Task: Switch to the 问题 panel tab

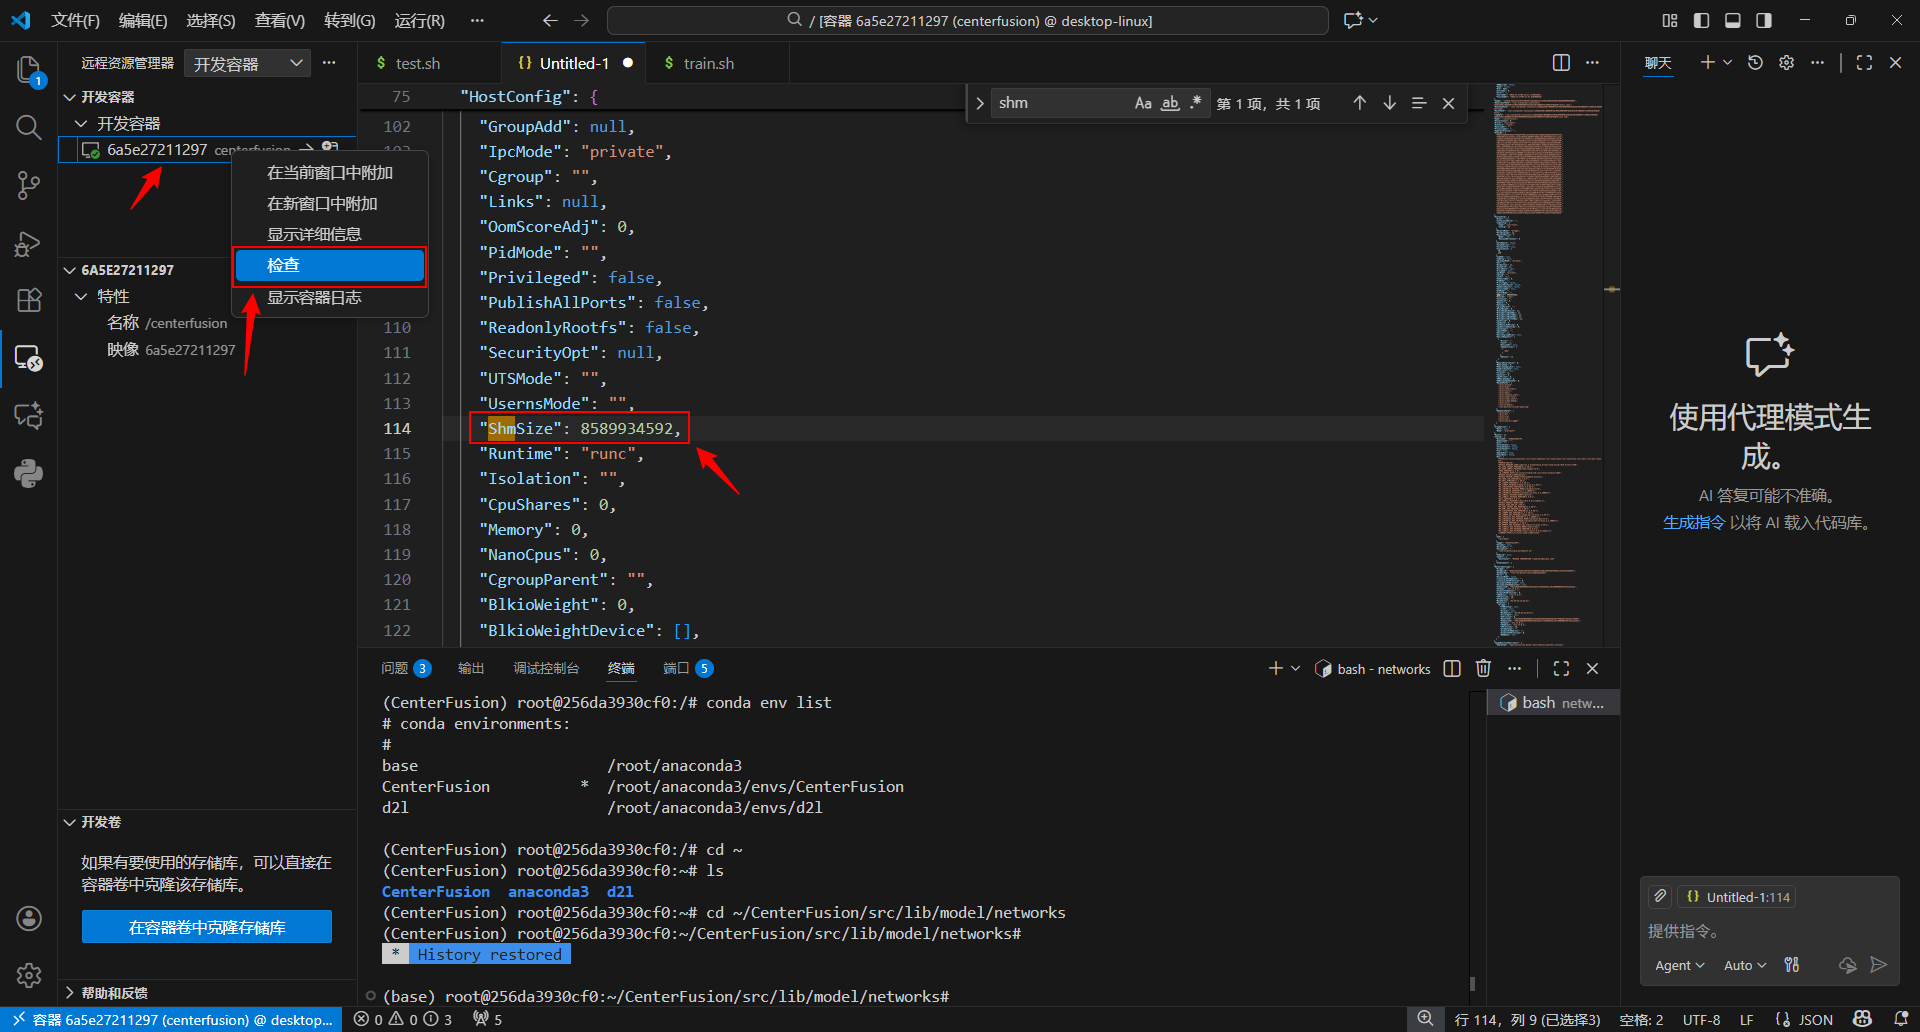Action: coord(405,668)
